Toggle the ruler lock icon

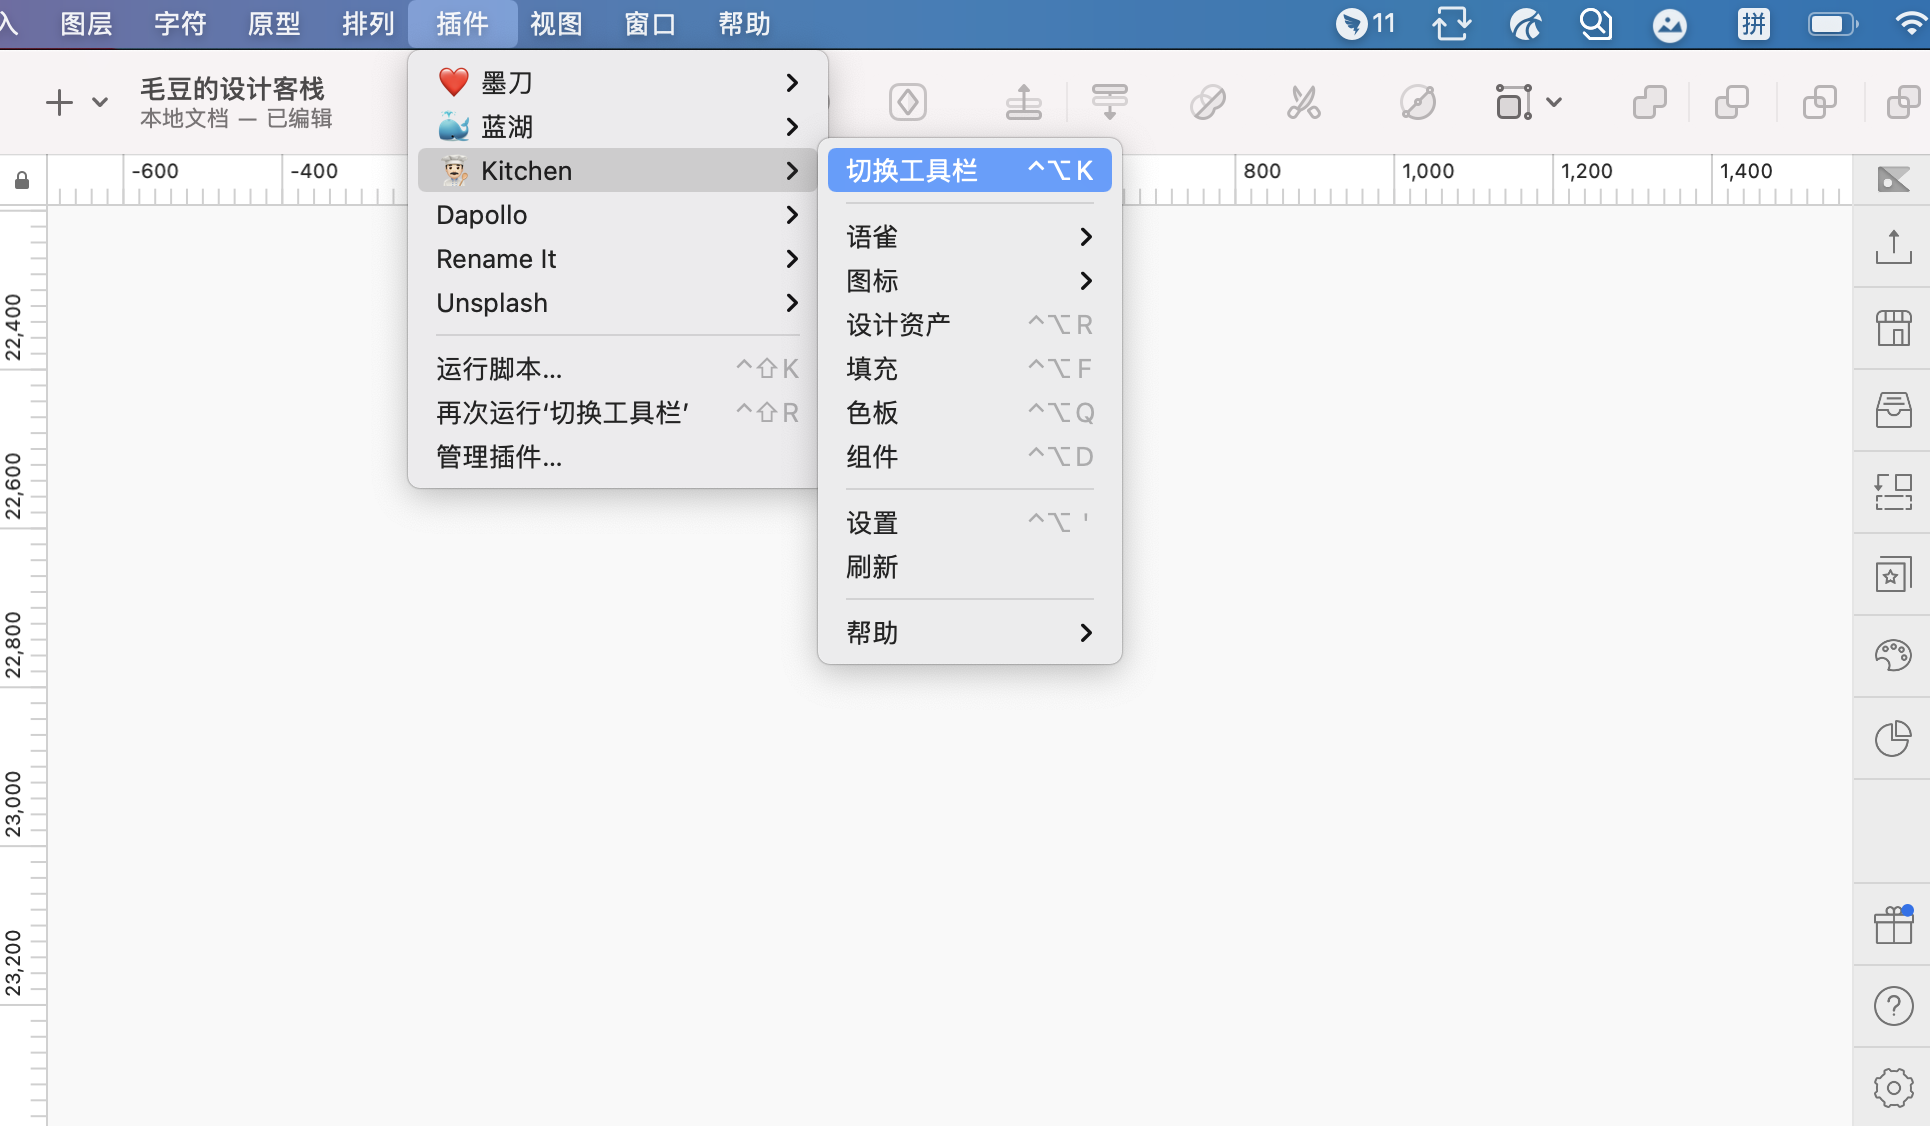click(x=22, y=180)
